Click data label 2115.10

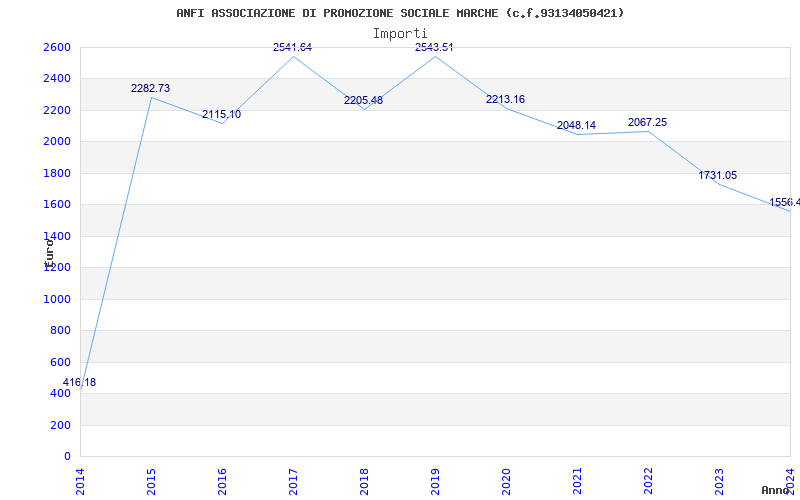221,115
